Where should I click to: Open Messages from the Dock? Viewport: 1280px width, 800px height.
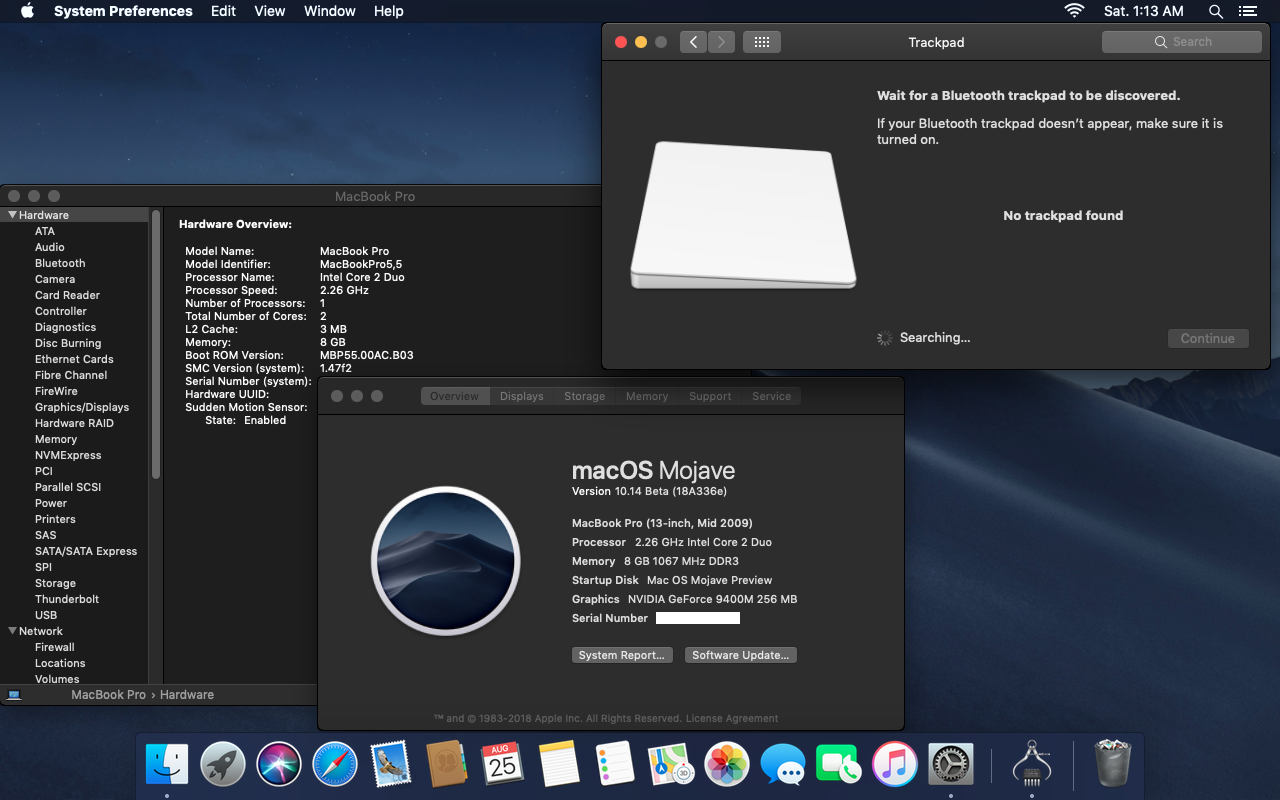click(783, 765)
